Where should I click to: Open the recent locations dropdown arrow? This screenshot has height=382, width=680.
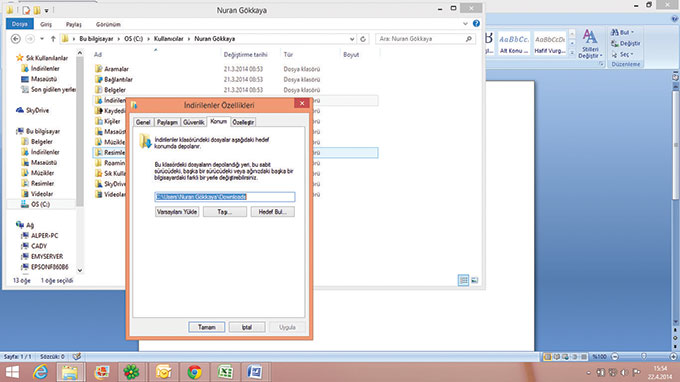tap(42, 39)
